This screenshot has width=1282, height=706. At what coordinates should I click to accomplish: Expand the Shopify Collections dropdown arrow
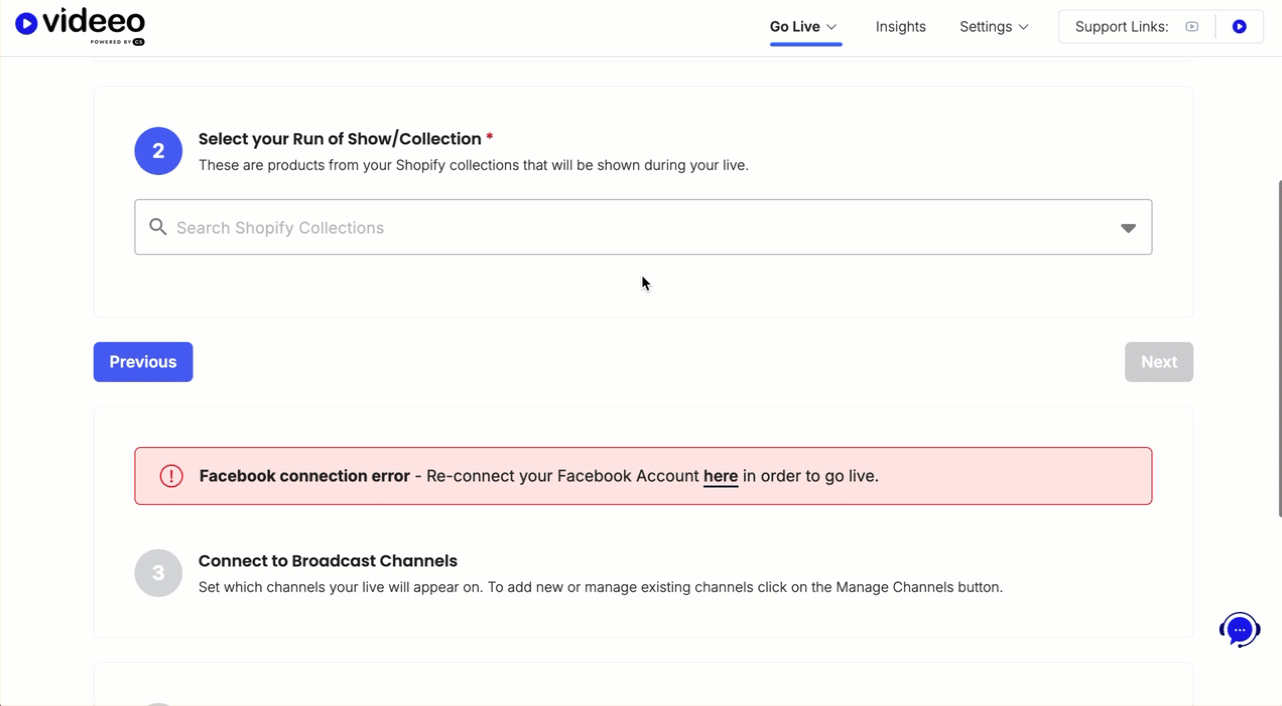(x=1127, y=228)
